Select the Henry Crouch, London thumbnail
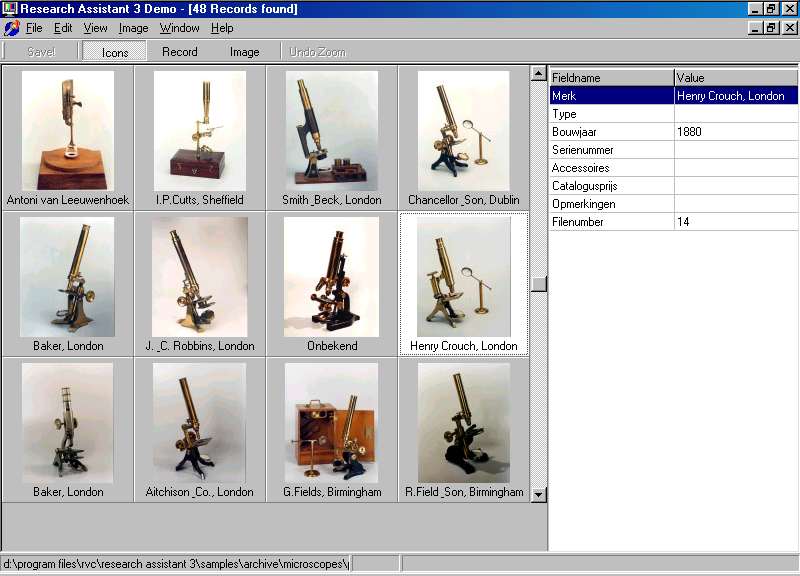The image size is (800, 576). click(463, 284)
